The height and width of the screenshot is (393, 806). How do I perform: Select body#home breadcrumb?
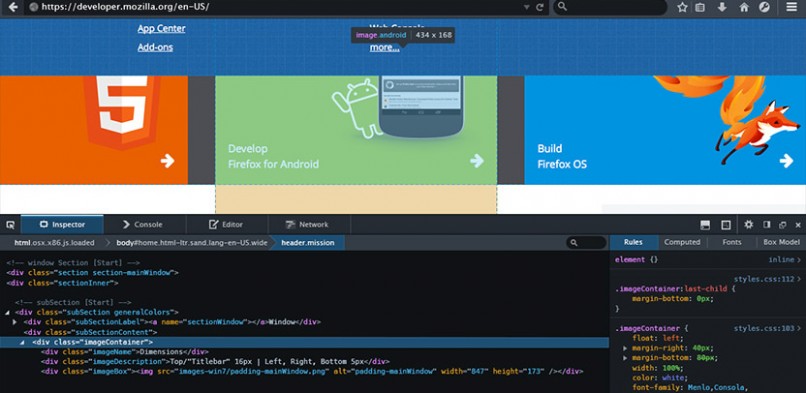(192, 242)
